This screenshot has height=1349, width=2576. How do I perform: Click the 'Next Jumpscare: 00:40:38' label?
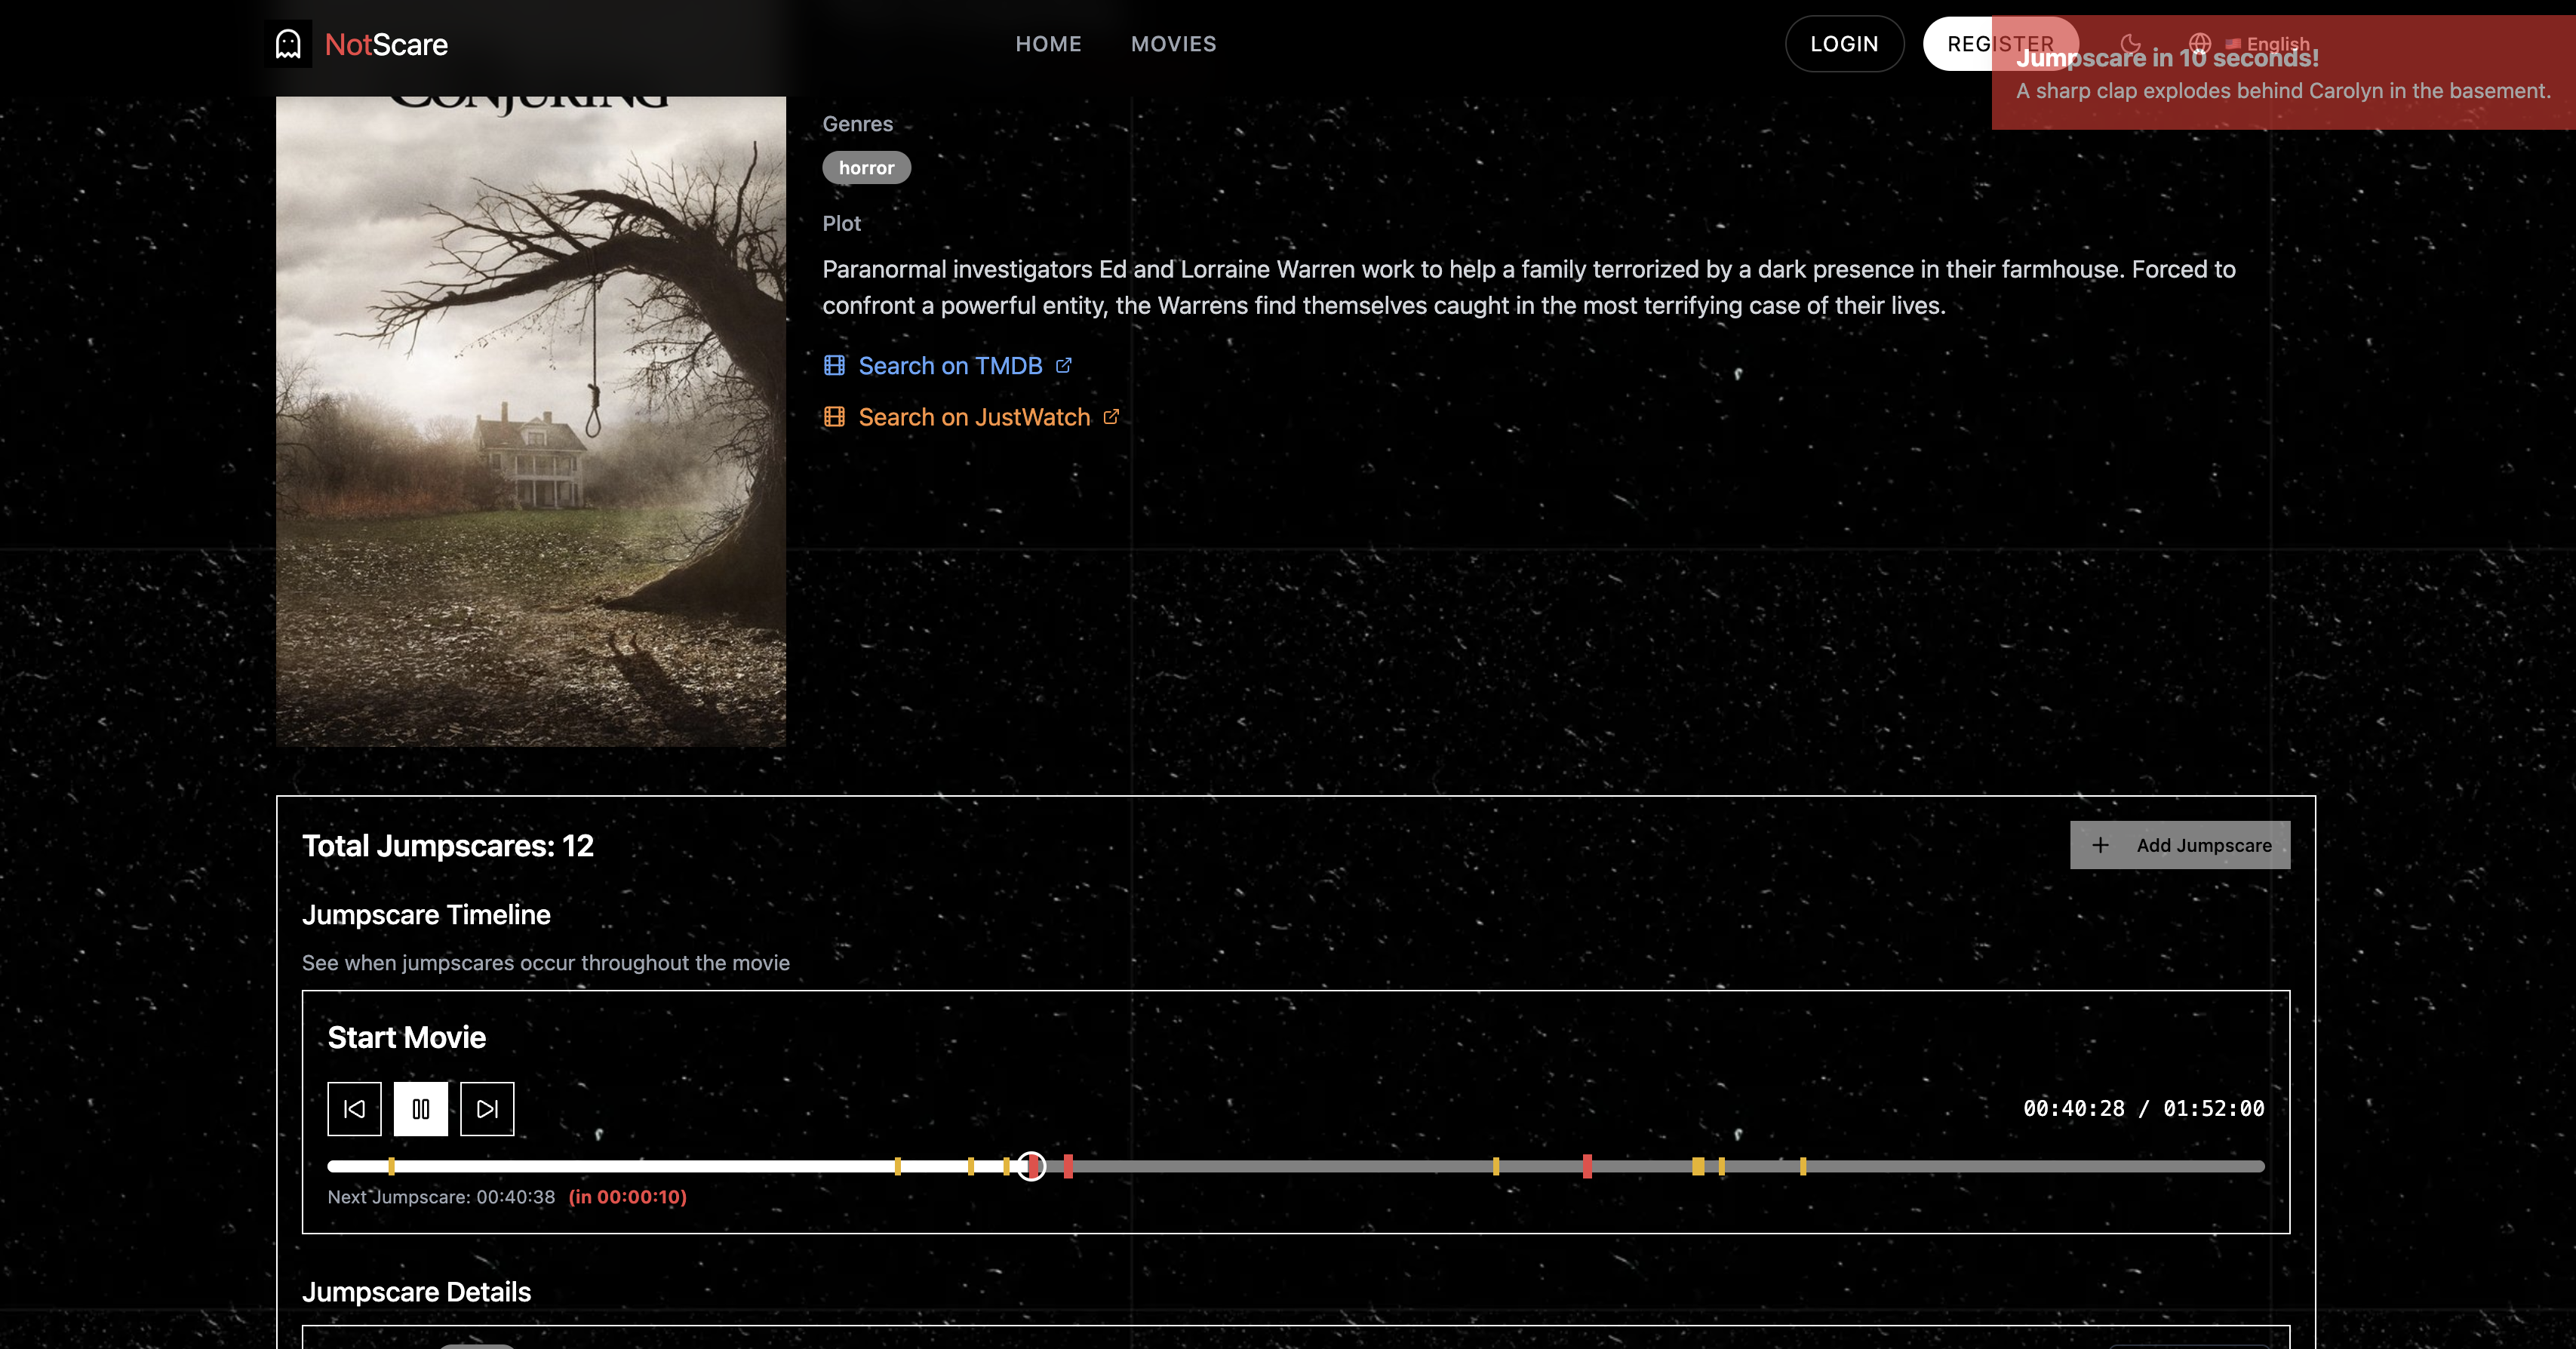(x=441, y=1197)
